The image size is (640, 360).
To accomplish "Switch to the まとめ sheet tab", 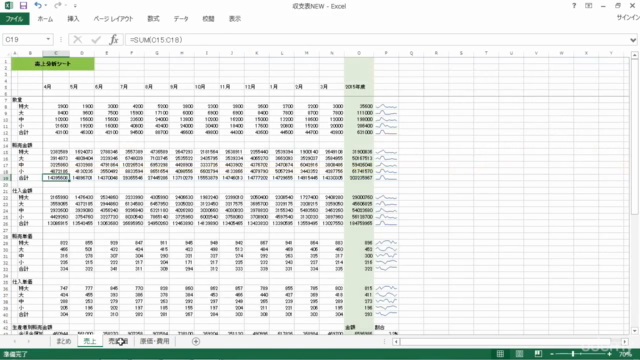I will 63,341.
